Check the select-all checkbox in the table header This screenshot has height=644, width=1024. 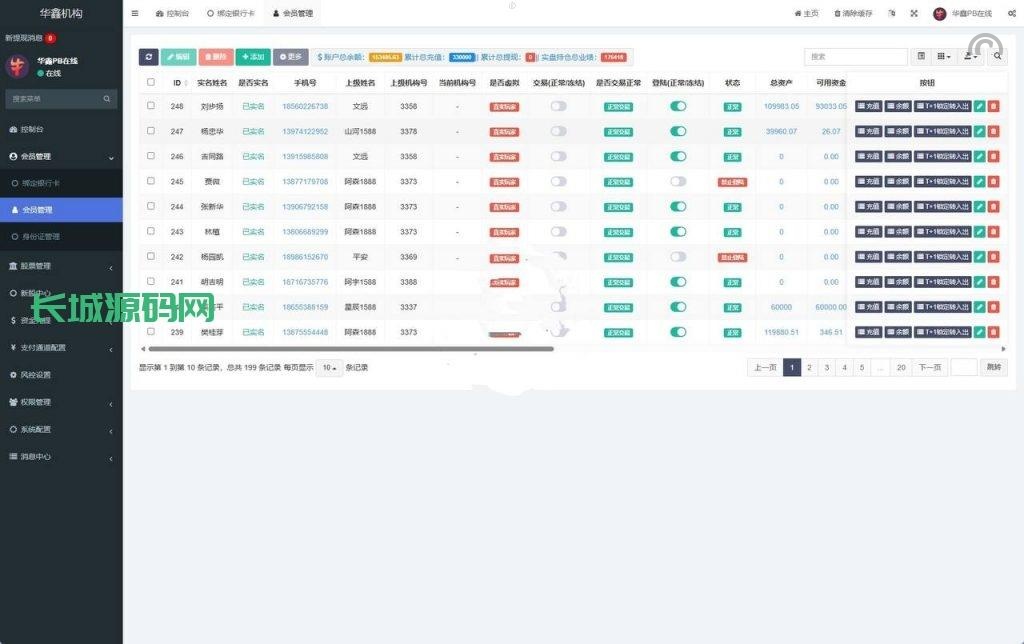[151, 82]
